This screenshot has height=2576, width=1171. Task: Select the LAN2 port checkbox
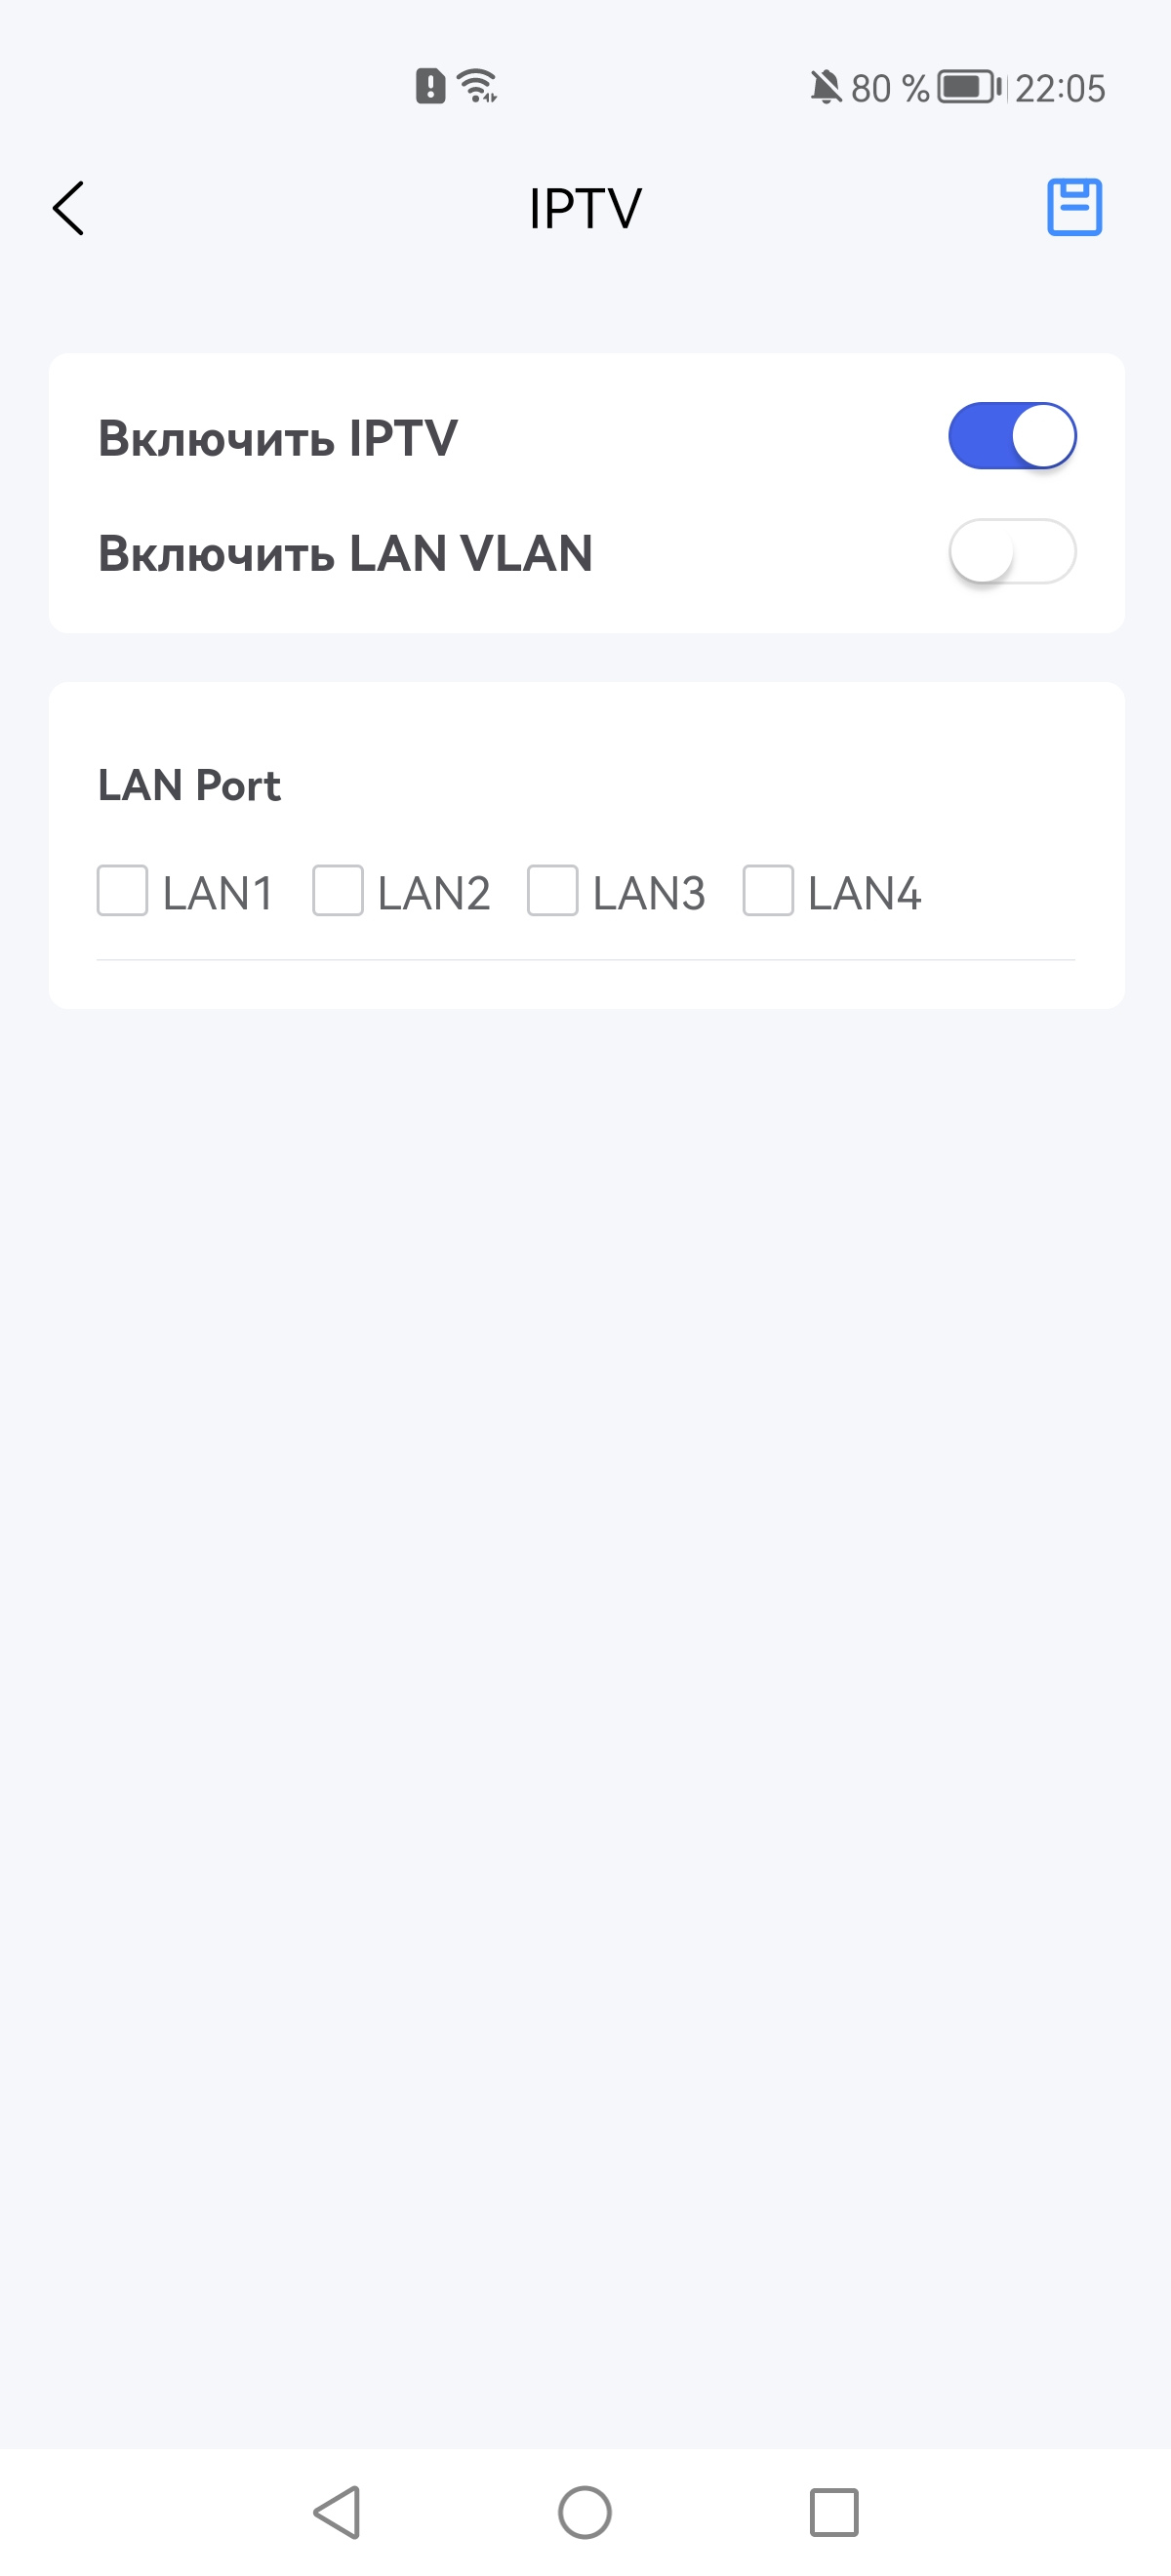[x=338, y=890]
